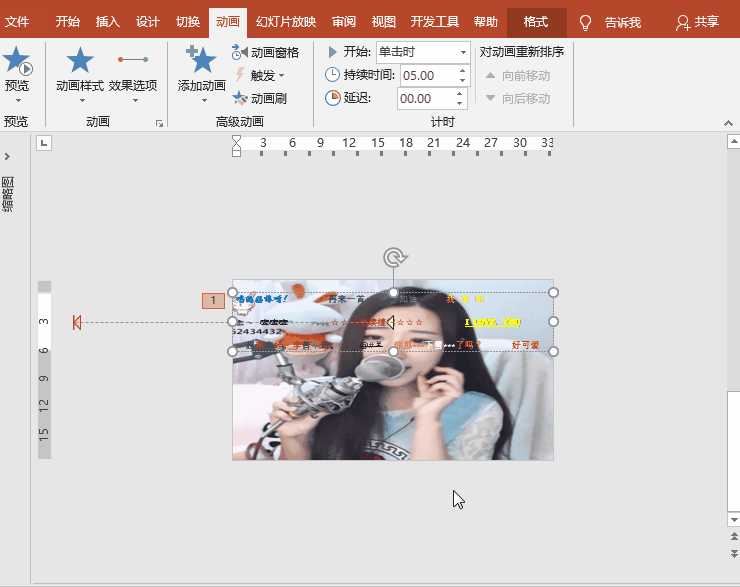740x587 pixels.
Task: Expand the Preview (预览) dropdown arrow
Action: 18,101
